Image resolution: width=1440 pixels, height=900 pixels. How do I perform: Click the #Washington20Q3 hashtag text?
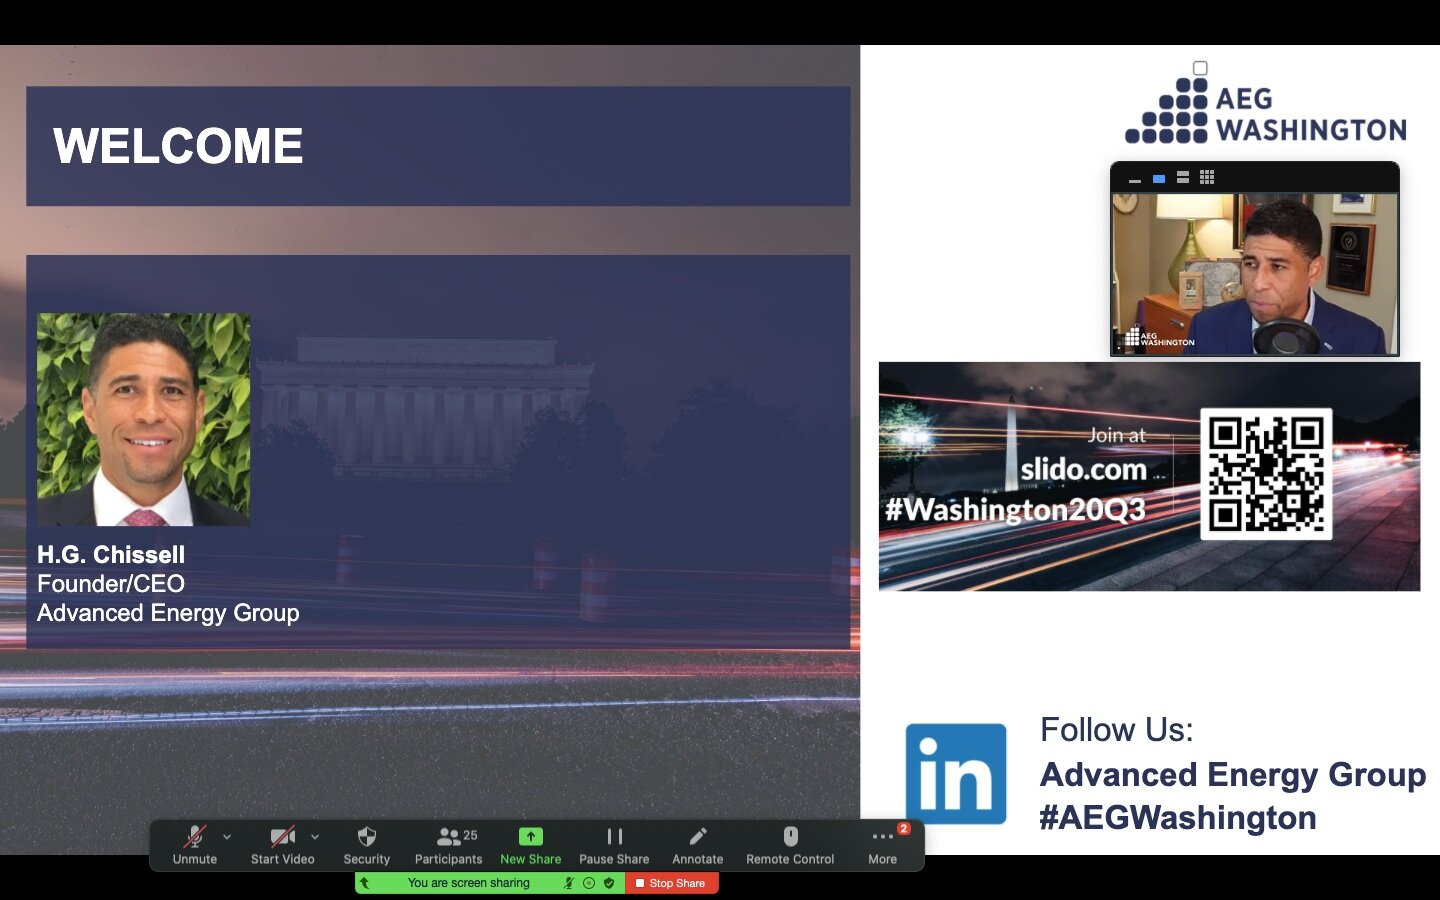click(1015, 510)
